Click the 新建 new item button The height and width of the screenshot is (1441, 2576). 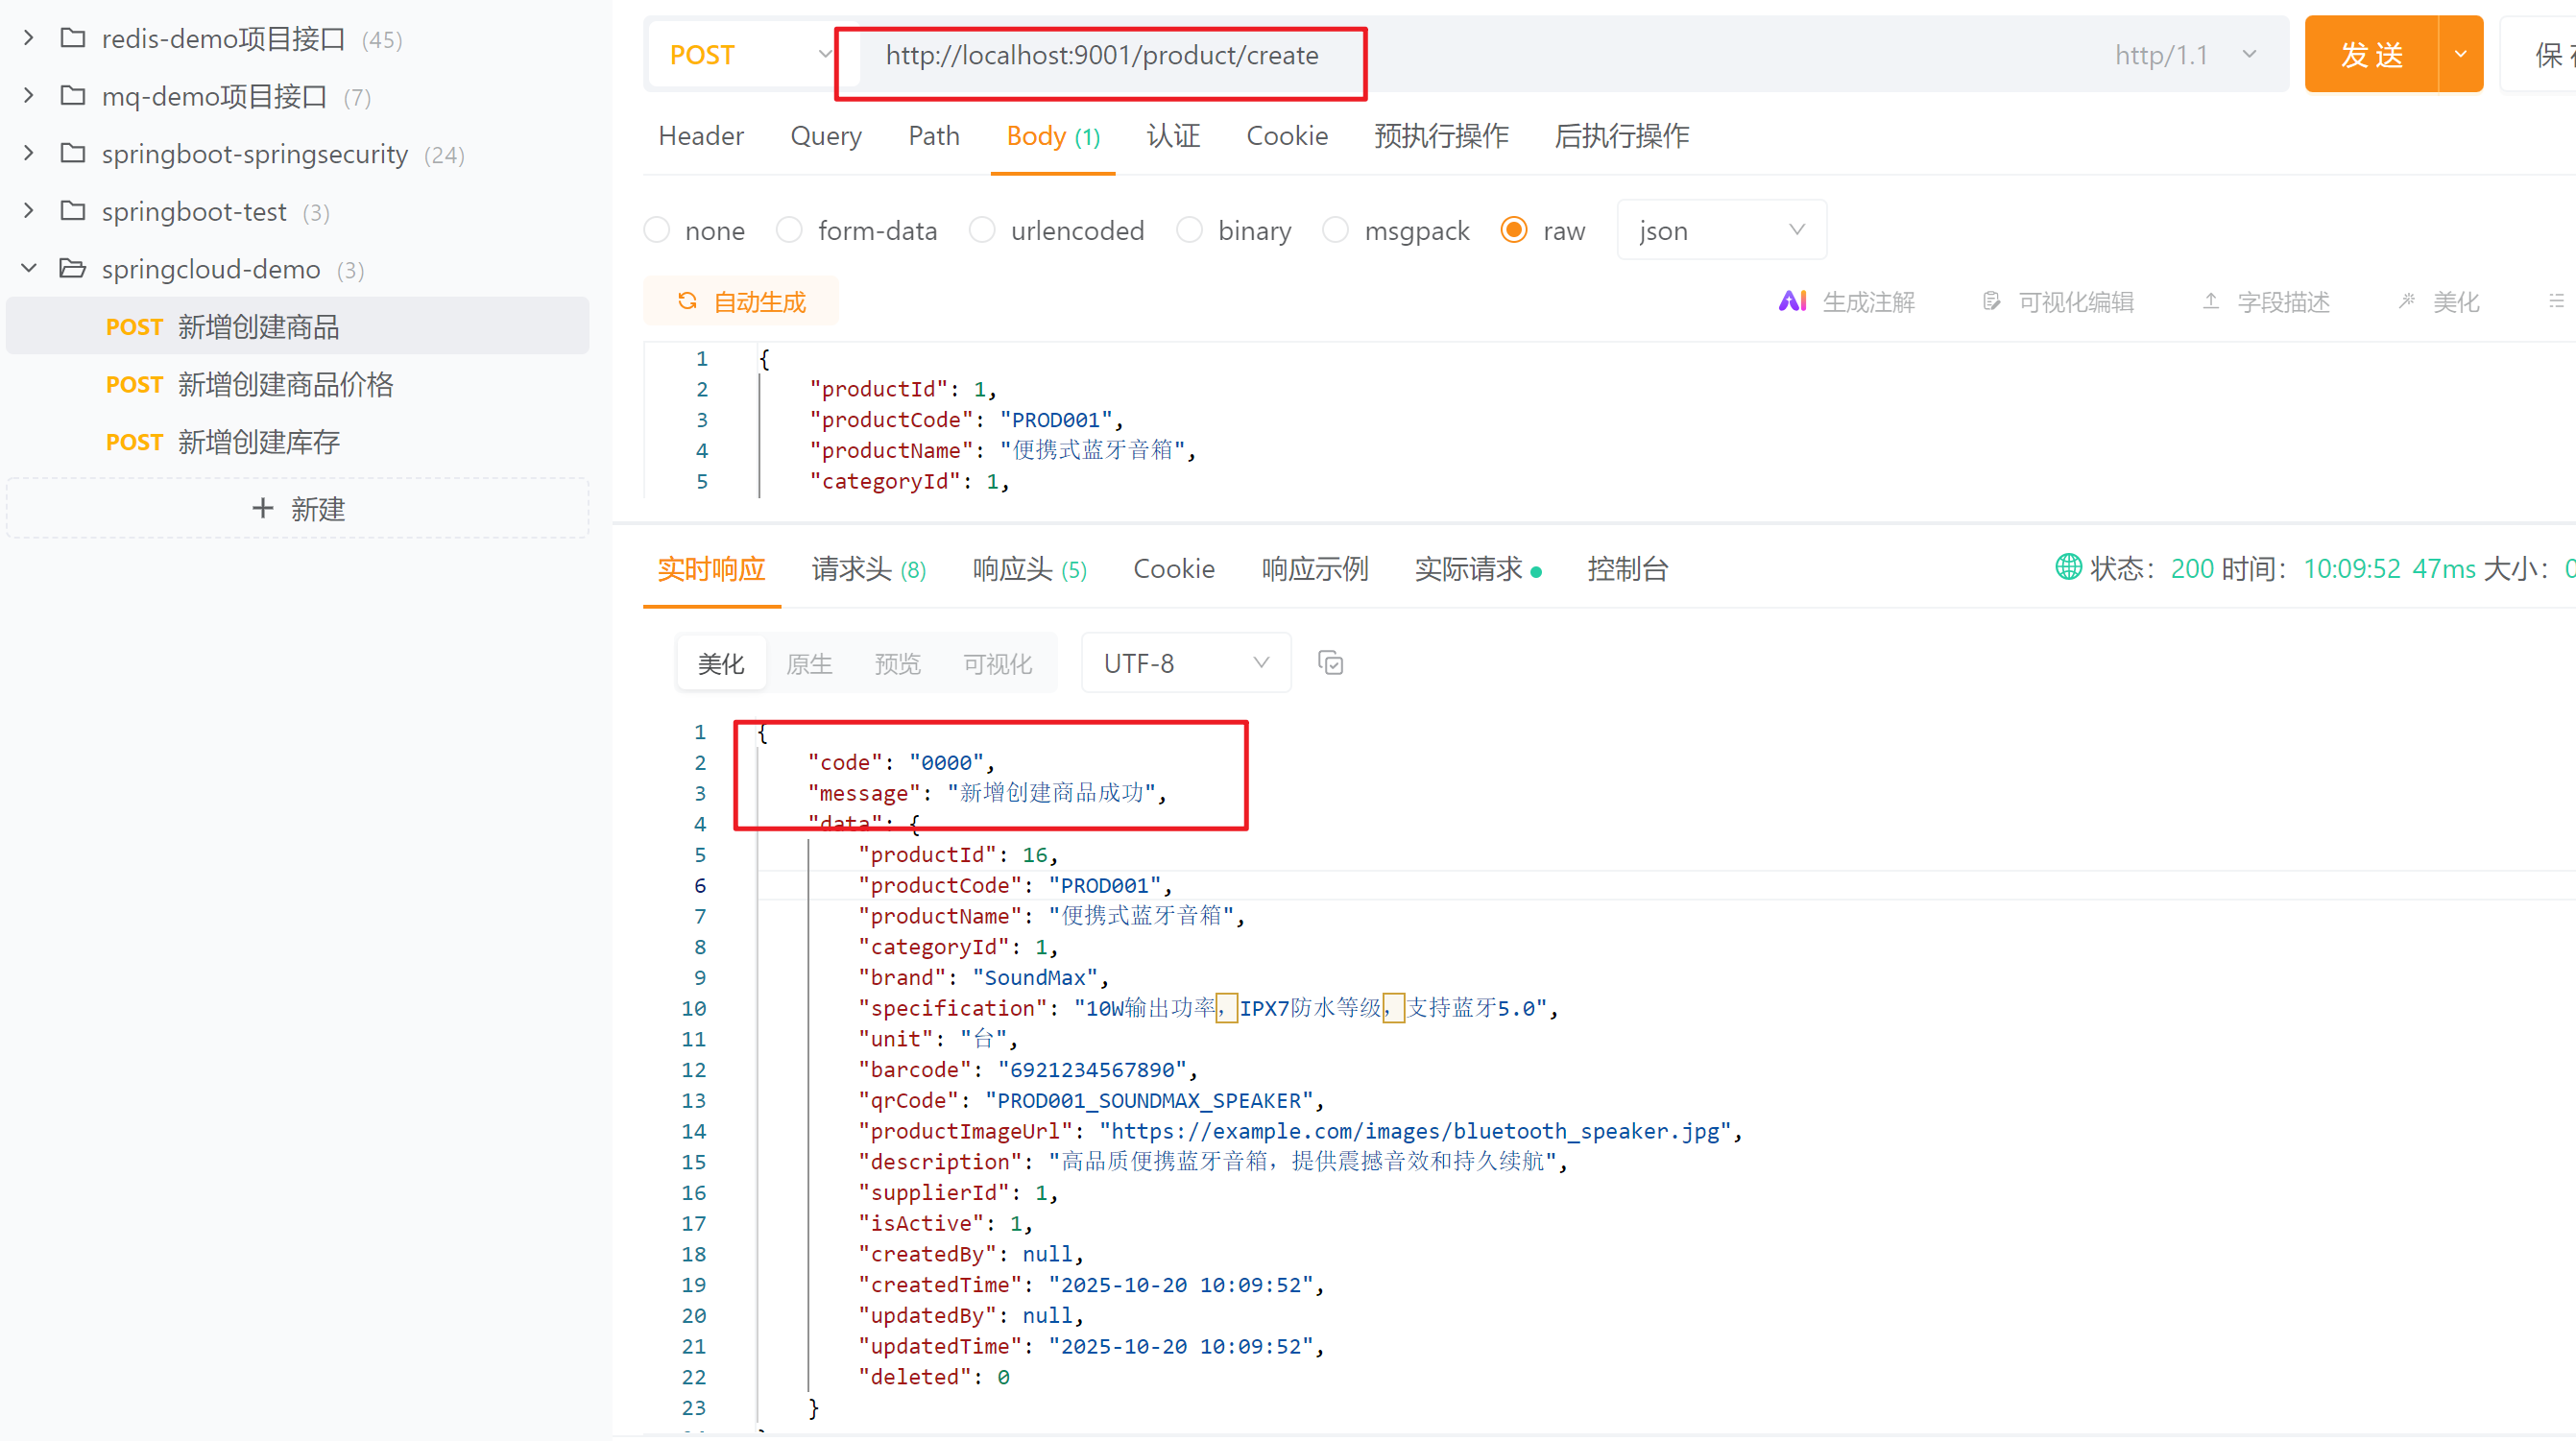coord(297,509)
